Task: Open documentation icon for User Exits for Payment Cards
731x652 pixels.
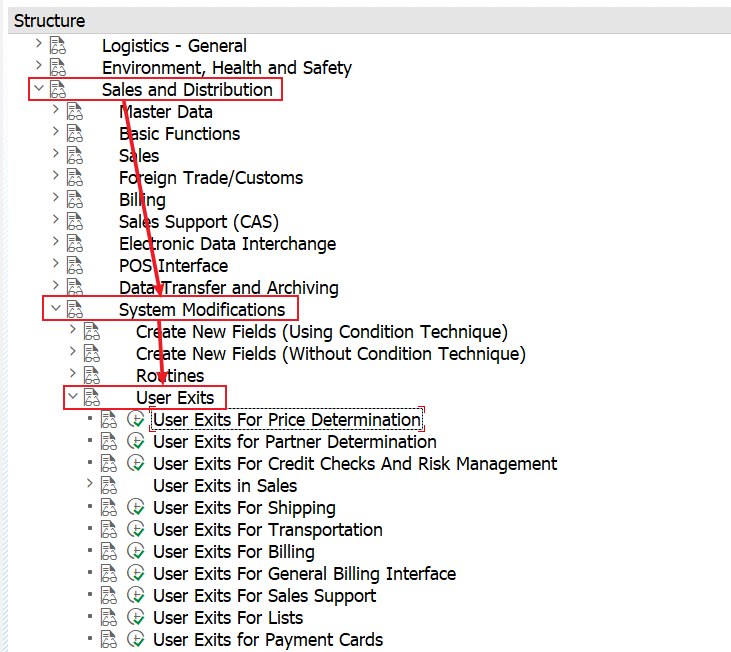Action: (109, 639)
